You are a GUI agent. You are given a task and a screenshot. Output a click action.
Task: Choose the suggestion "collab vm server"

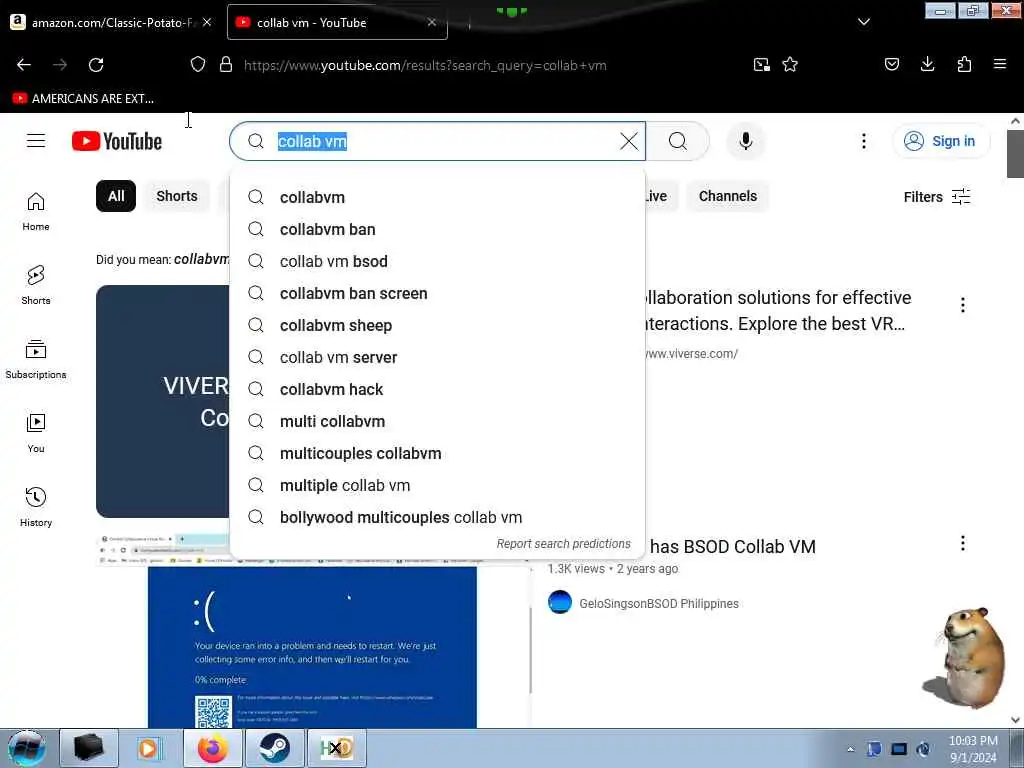pyautogui.click(x=438, y=357)
